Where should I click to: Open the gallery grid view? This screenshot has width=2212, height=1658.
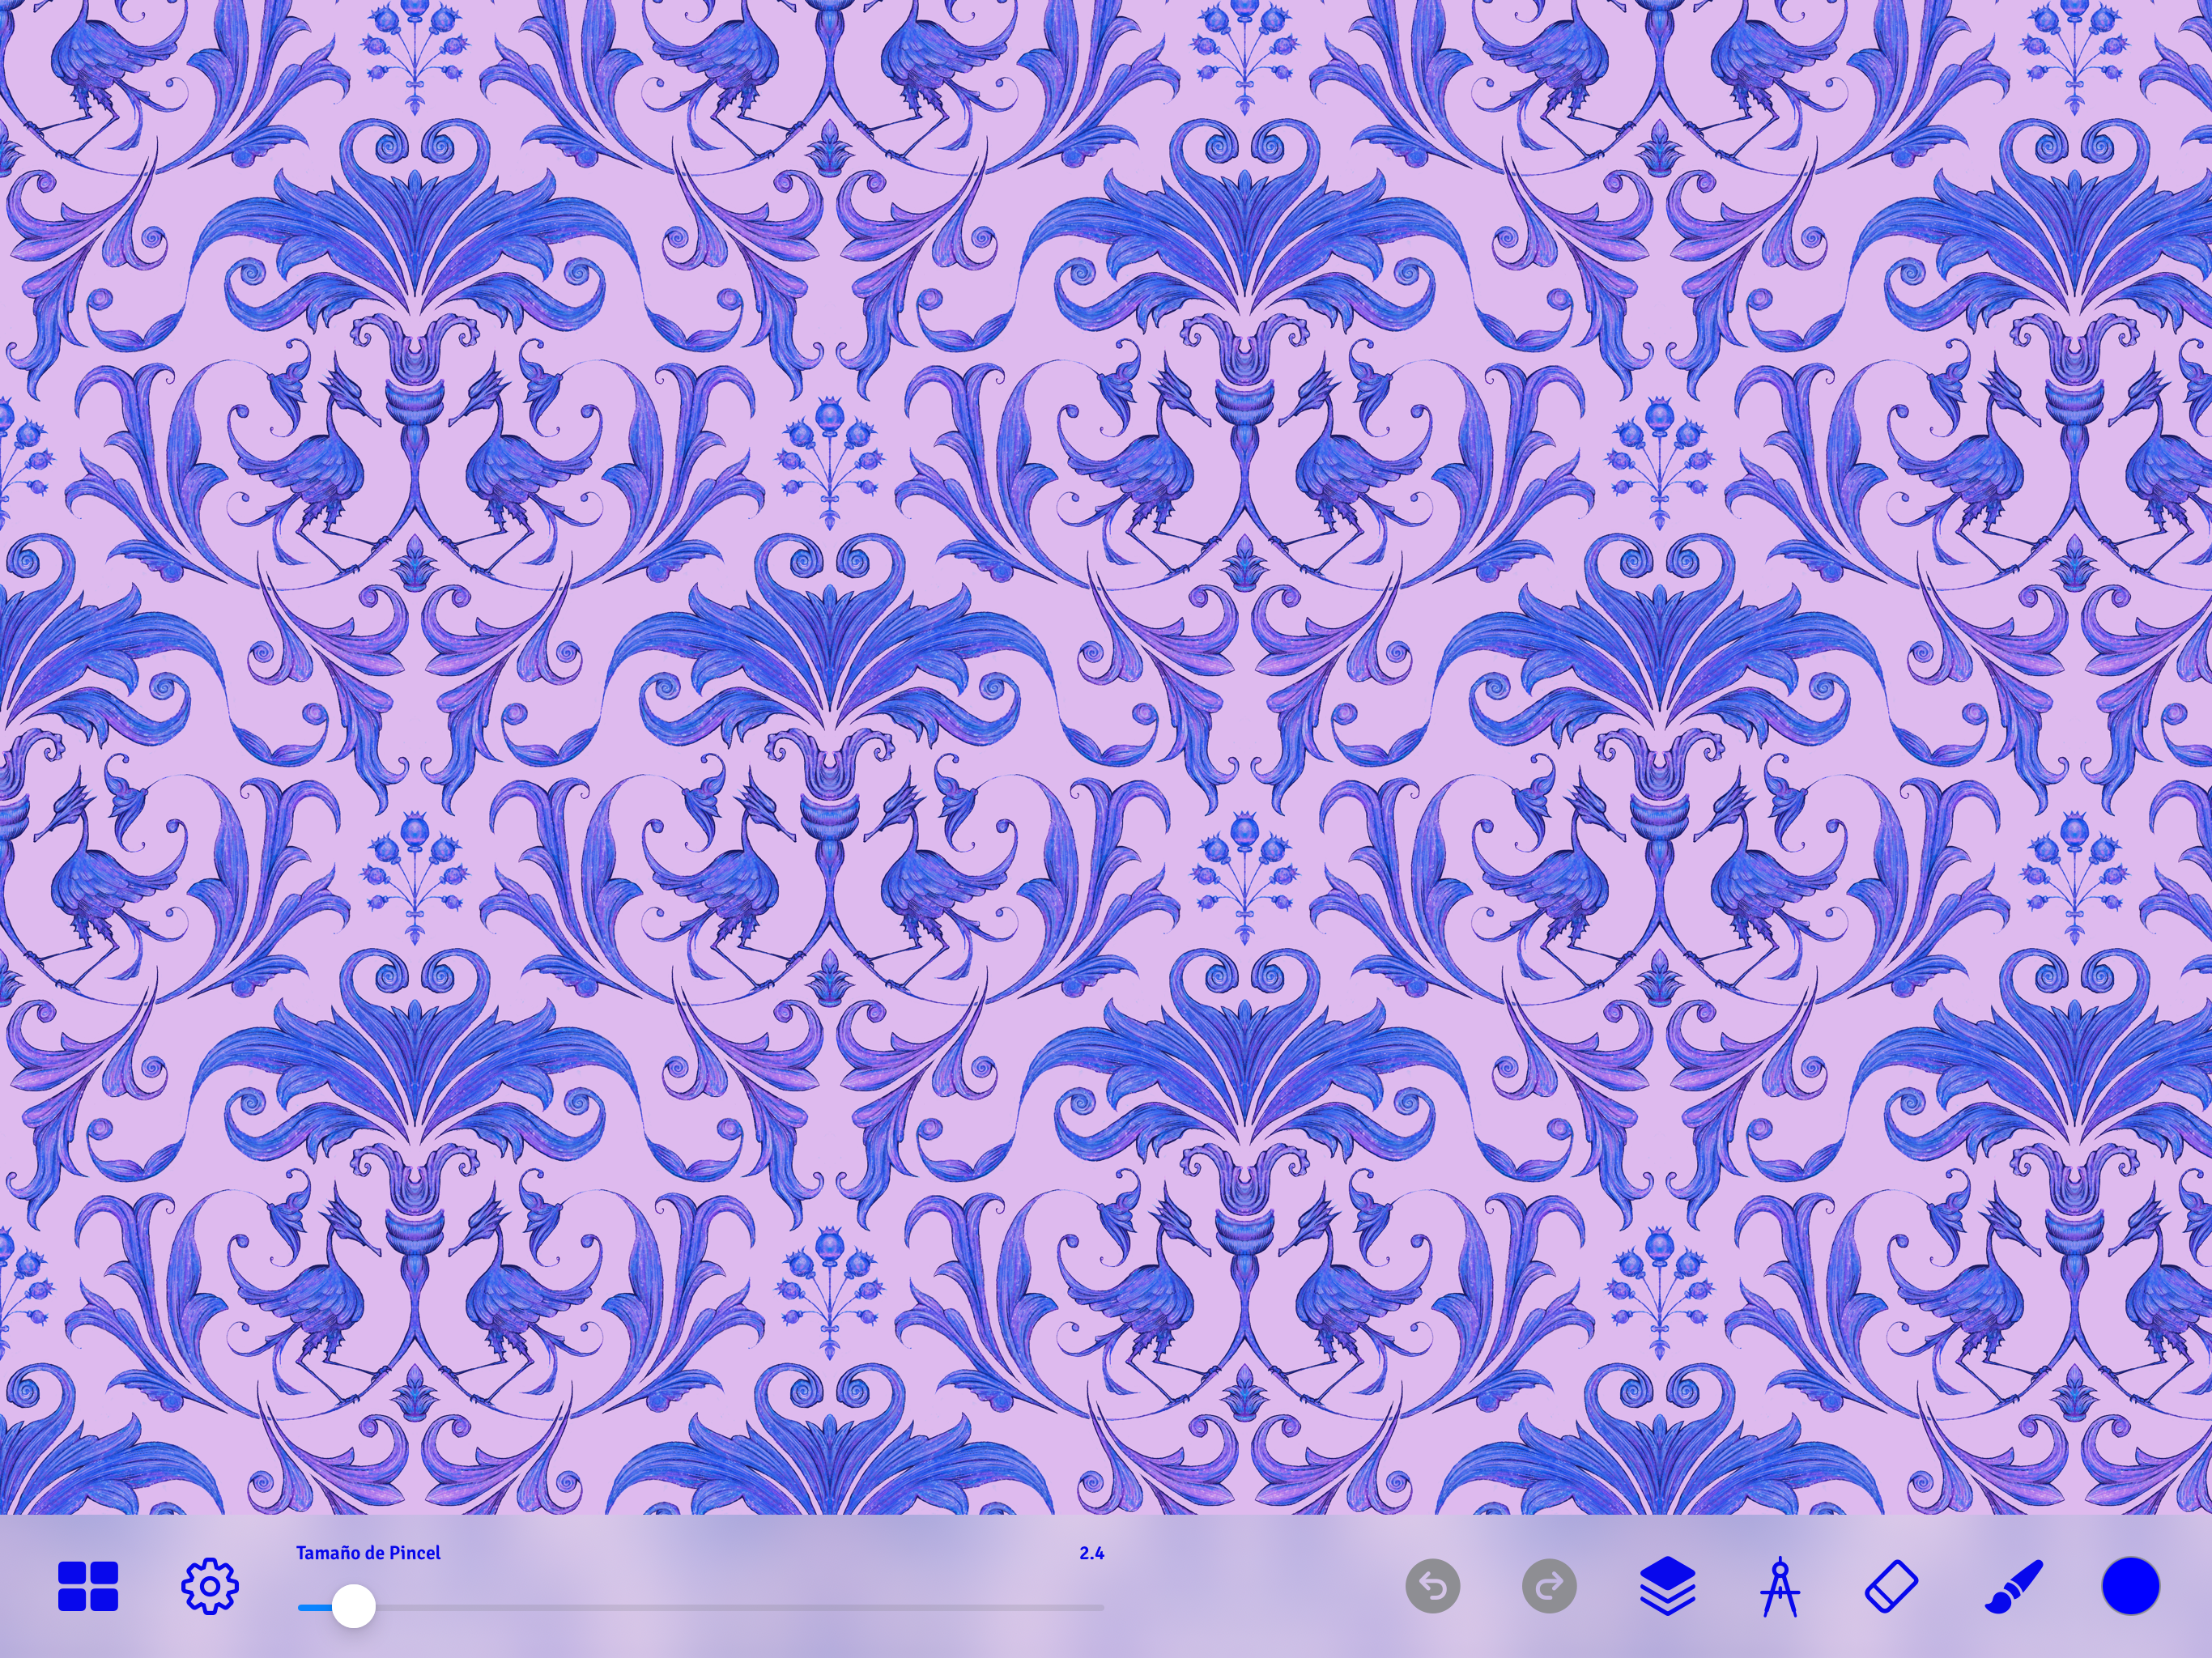tap(88, 1586)
